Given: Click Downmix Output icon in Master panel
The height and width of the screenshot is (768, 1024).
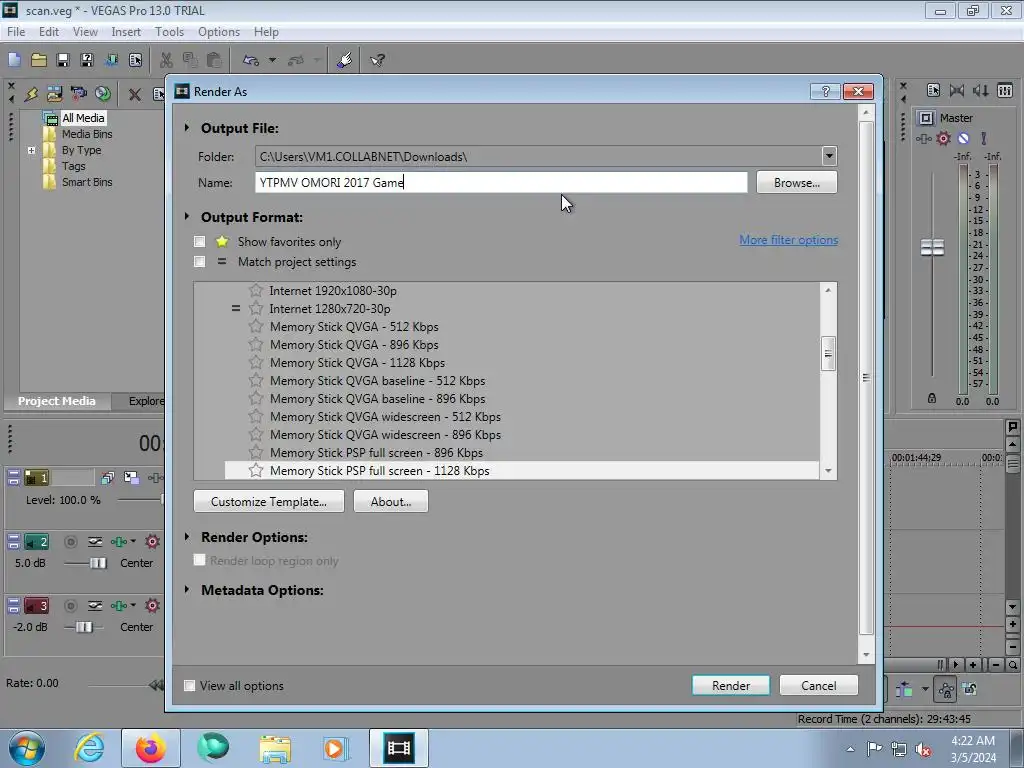Looking at the screenshot, I should [x=957, y=90].
